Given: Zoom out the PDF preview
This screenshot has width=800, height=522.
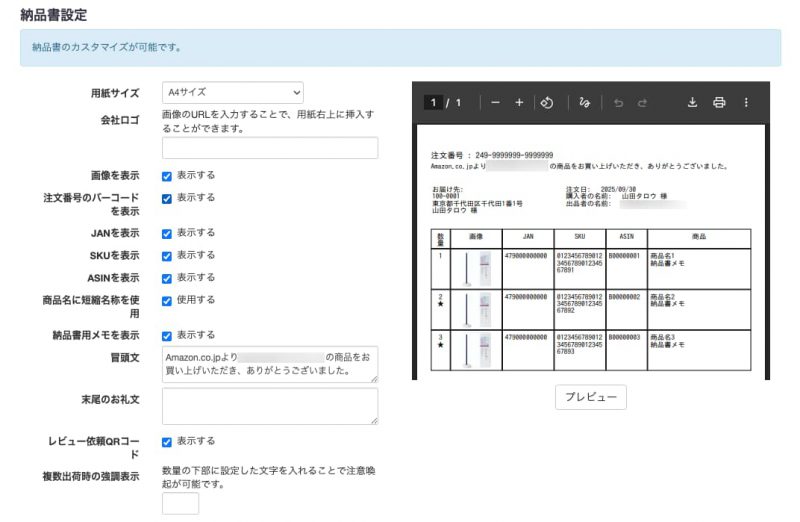Looking at the screenshot, I should (x=495, y=103).
